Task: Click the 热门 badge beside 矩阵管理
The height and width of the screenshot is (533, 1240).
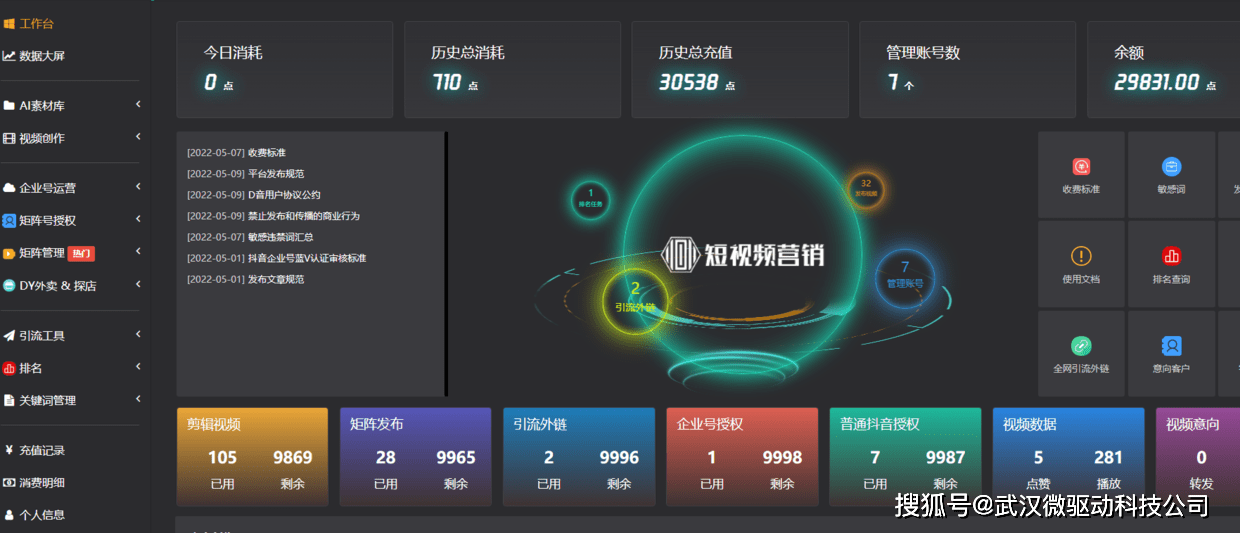Action: pyautogui.click(x=81, y=253)
